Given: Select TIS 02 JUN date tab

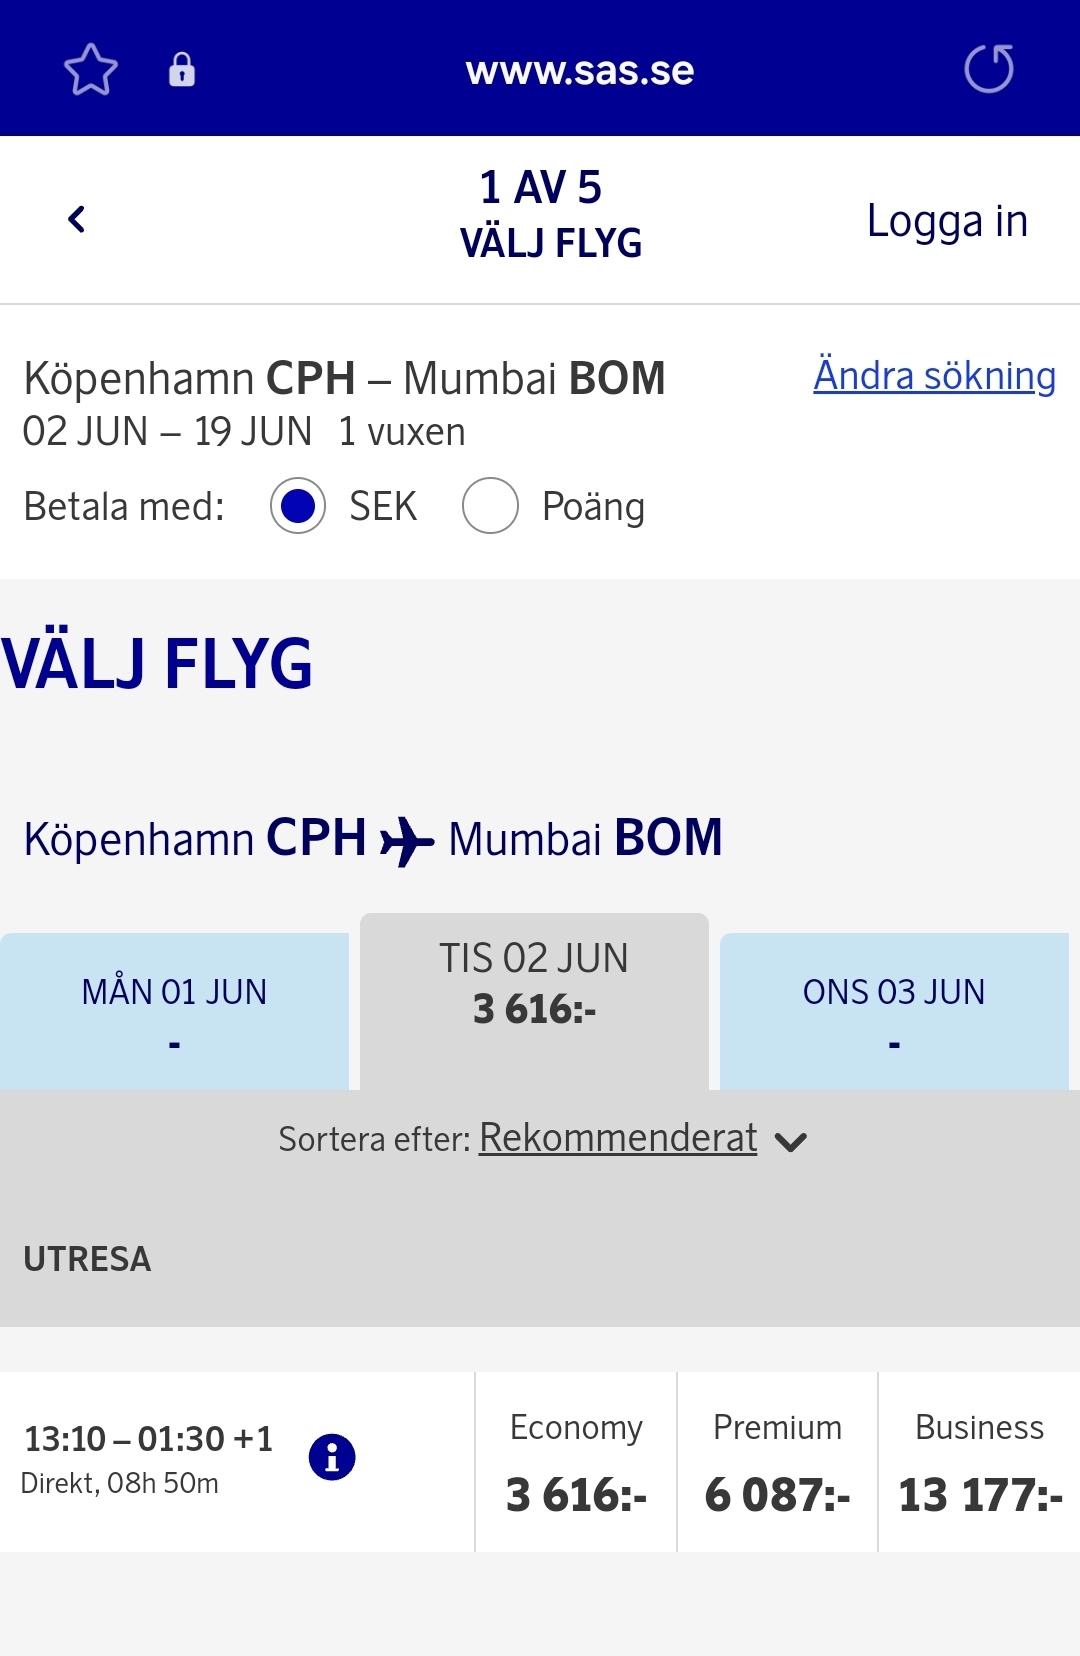Looking at the screenshot, I should coord(534,1001).
